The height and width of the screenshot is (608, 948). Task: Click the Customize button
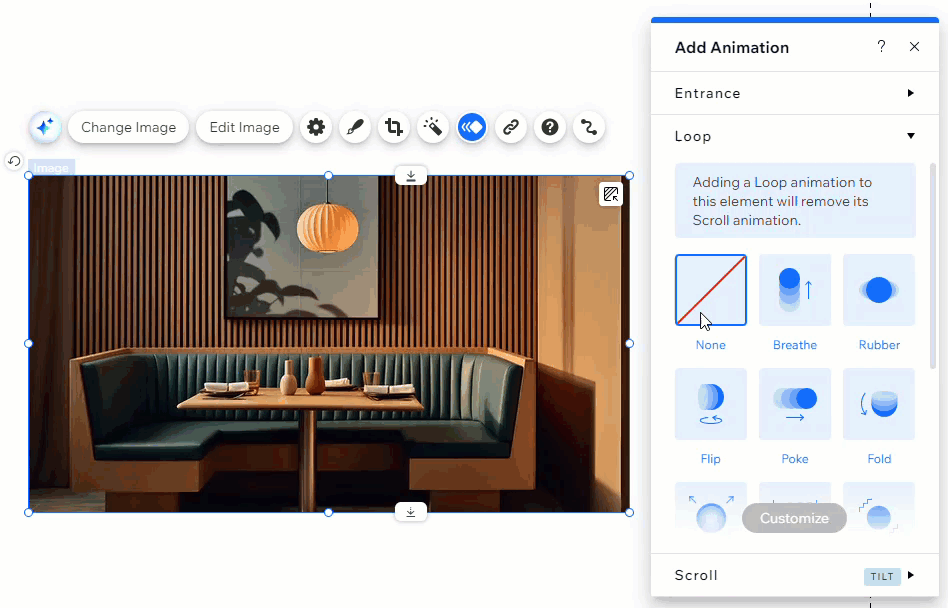point(794,518)
